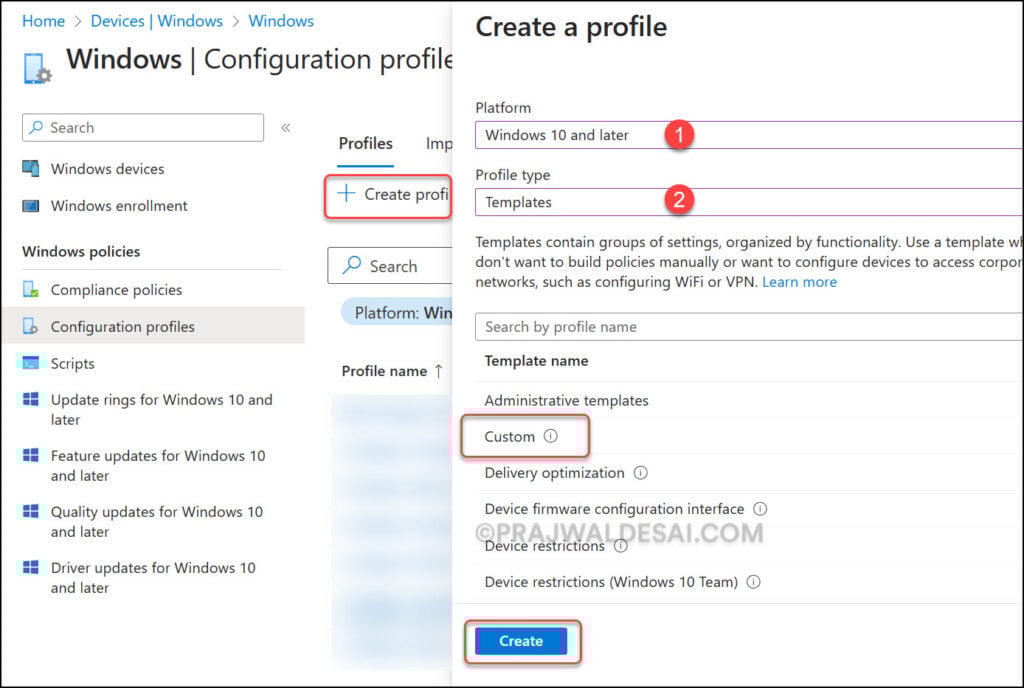Open Update rings for Windows 10 and later
The width and height of the screenshot is (1024, 688).
pos(161,409)
